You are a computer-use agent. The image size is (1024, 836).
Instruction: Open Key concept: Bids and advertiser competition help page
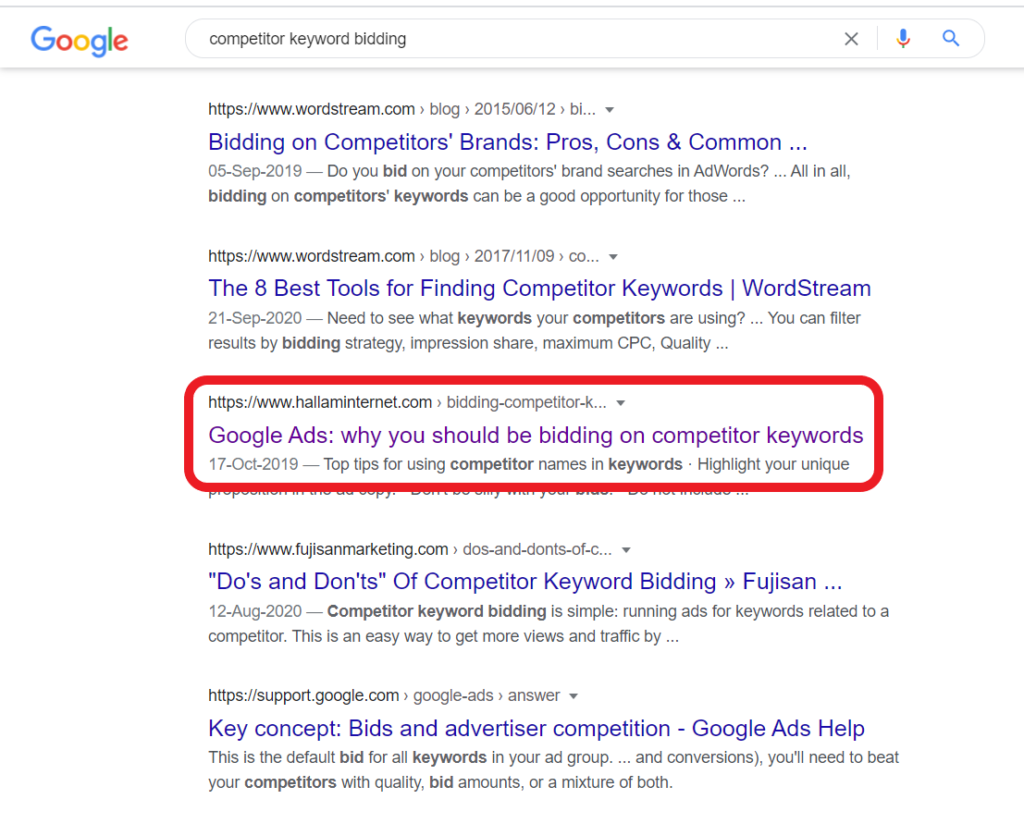tap(535, 728)
